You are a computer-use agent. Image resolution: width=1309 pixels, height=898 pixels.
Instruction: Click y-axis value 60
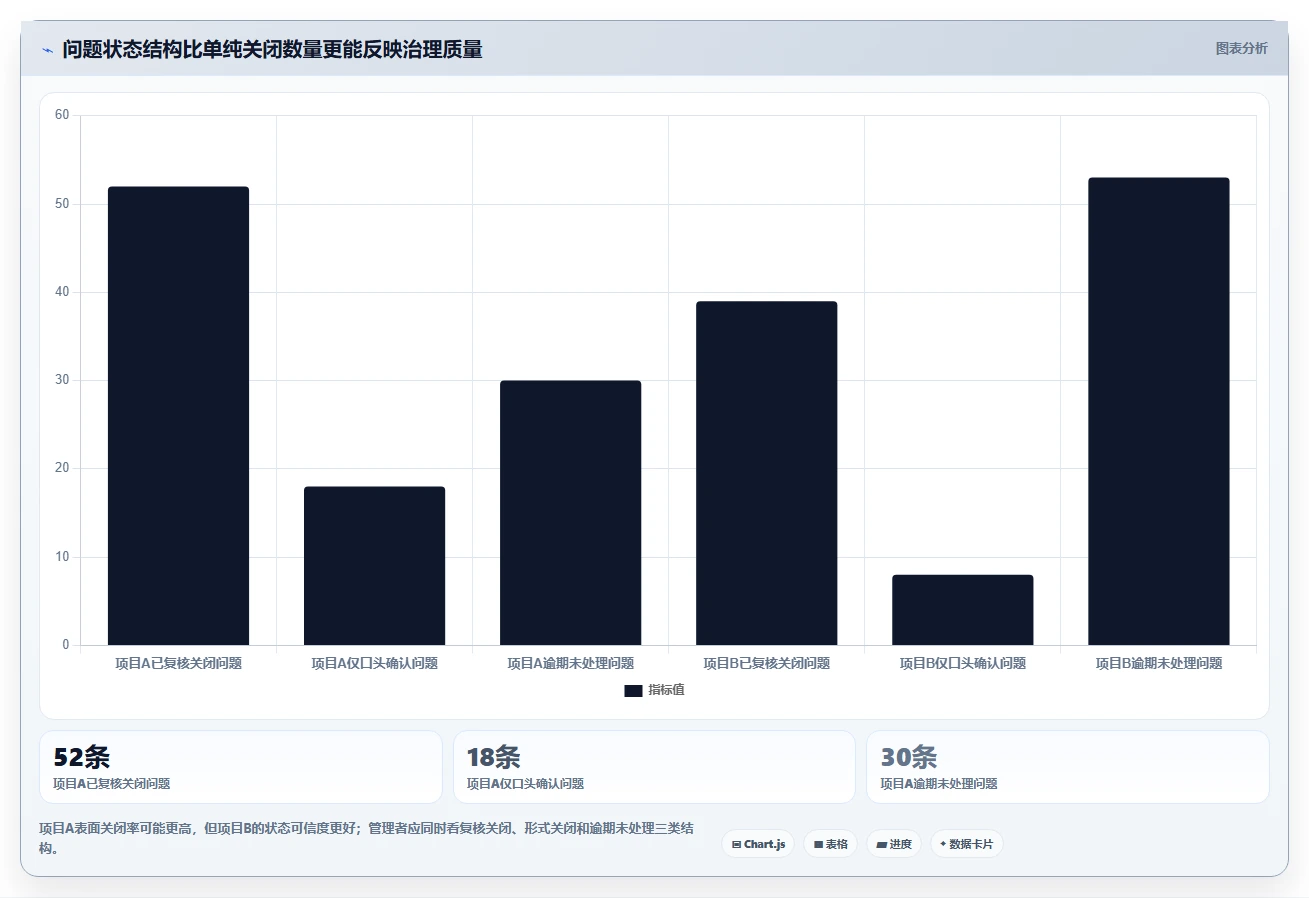tap(62, 115)
